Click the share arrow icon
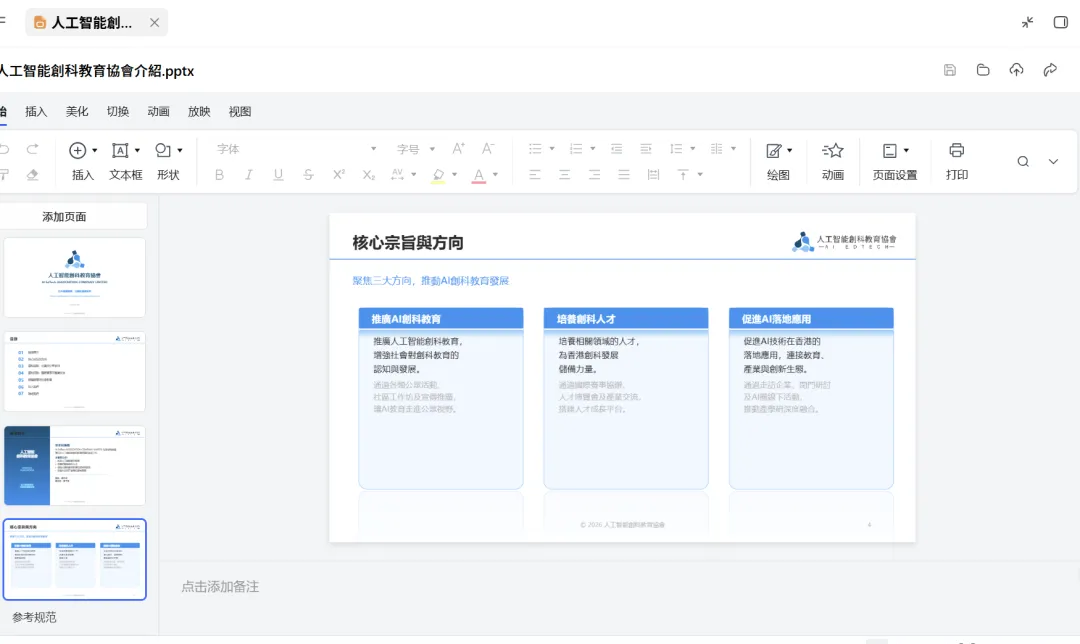The image size is (1080, 644). 1050,70
